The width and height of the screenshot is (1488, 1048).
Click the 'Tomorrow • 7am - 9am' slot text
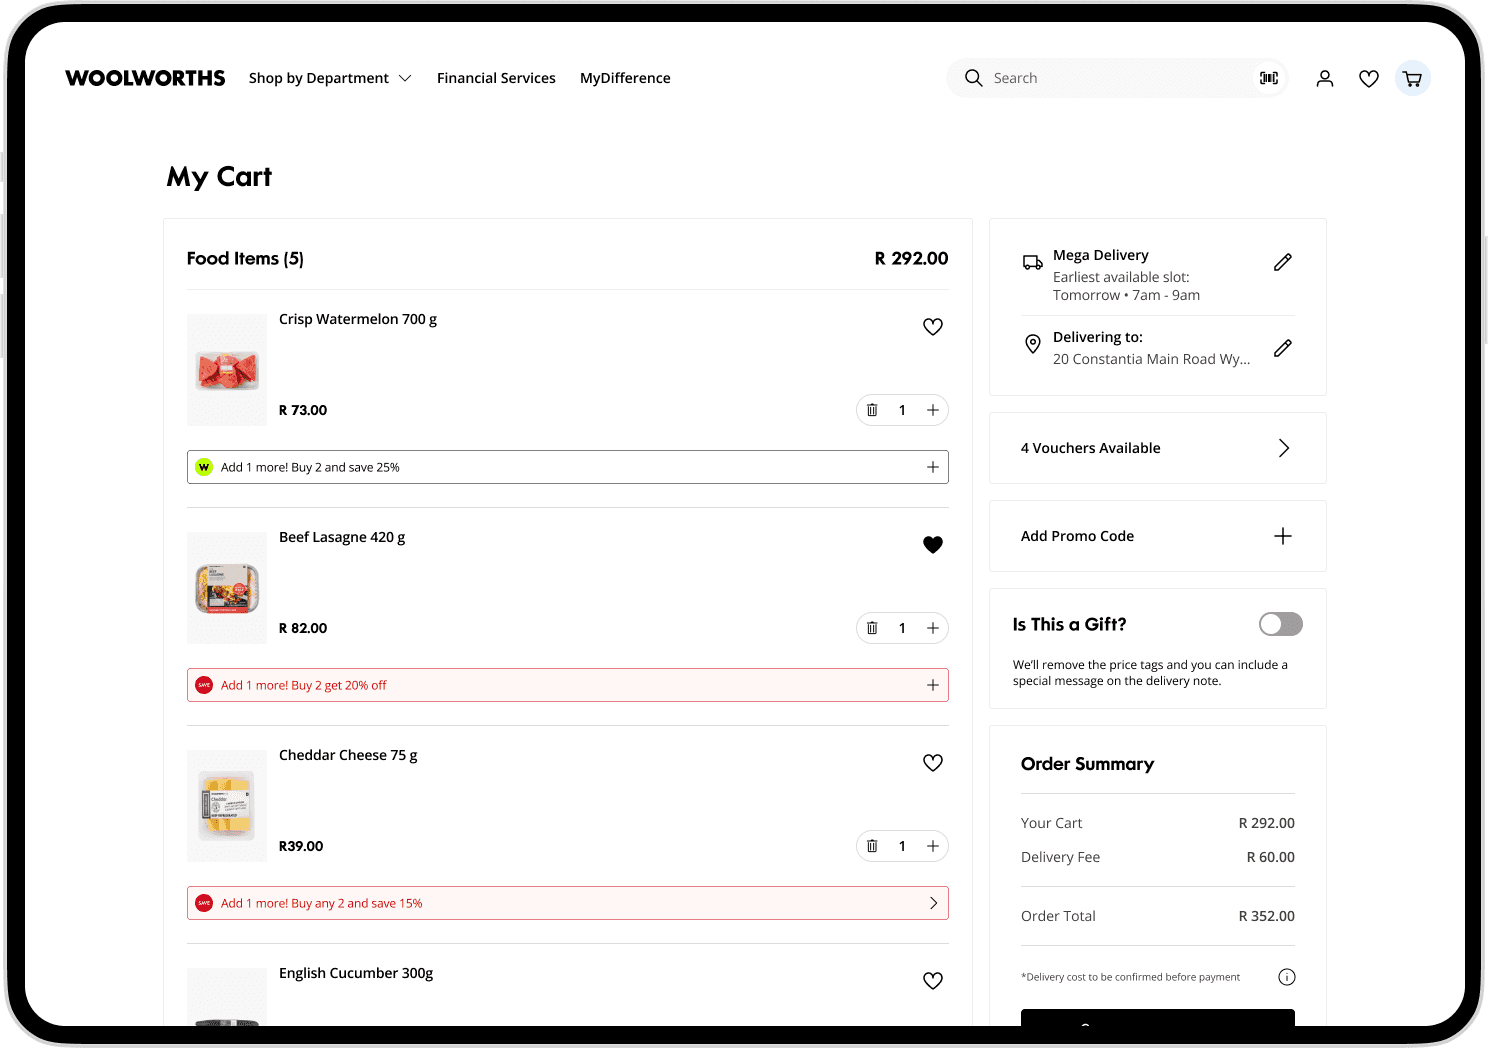(1127, 295)
